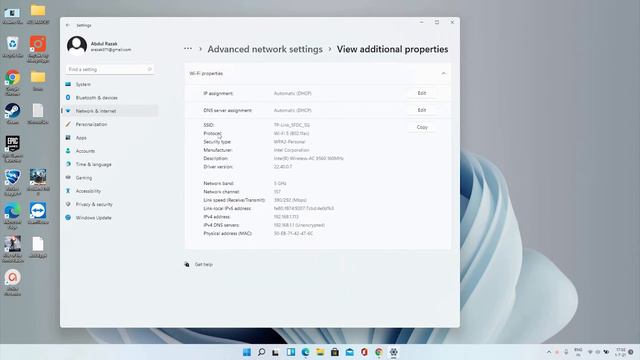Open the Recycle Bin desktop icon
The image size is (640, 360).
click(13, 47)
